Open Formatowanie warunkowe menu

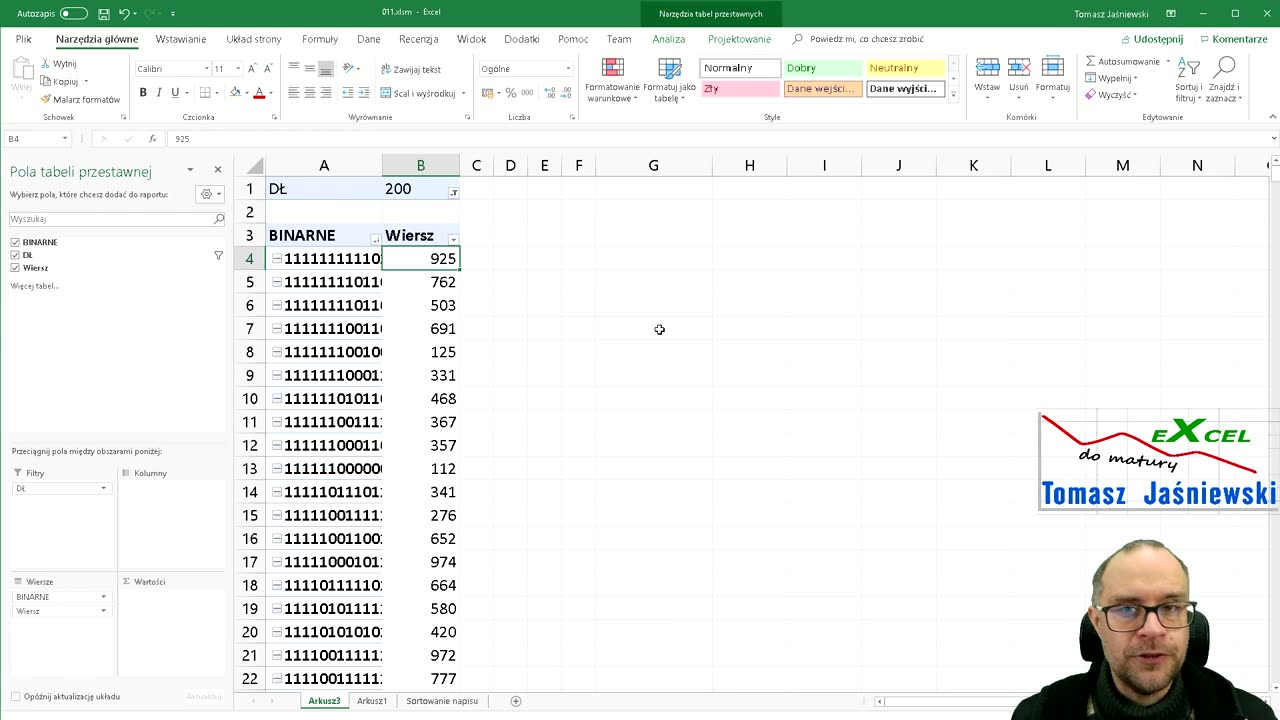tap(612, 80)
